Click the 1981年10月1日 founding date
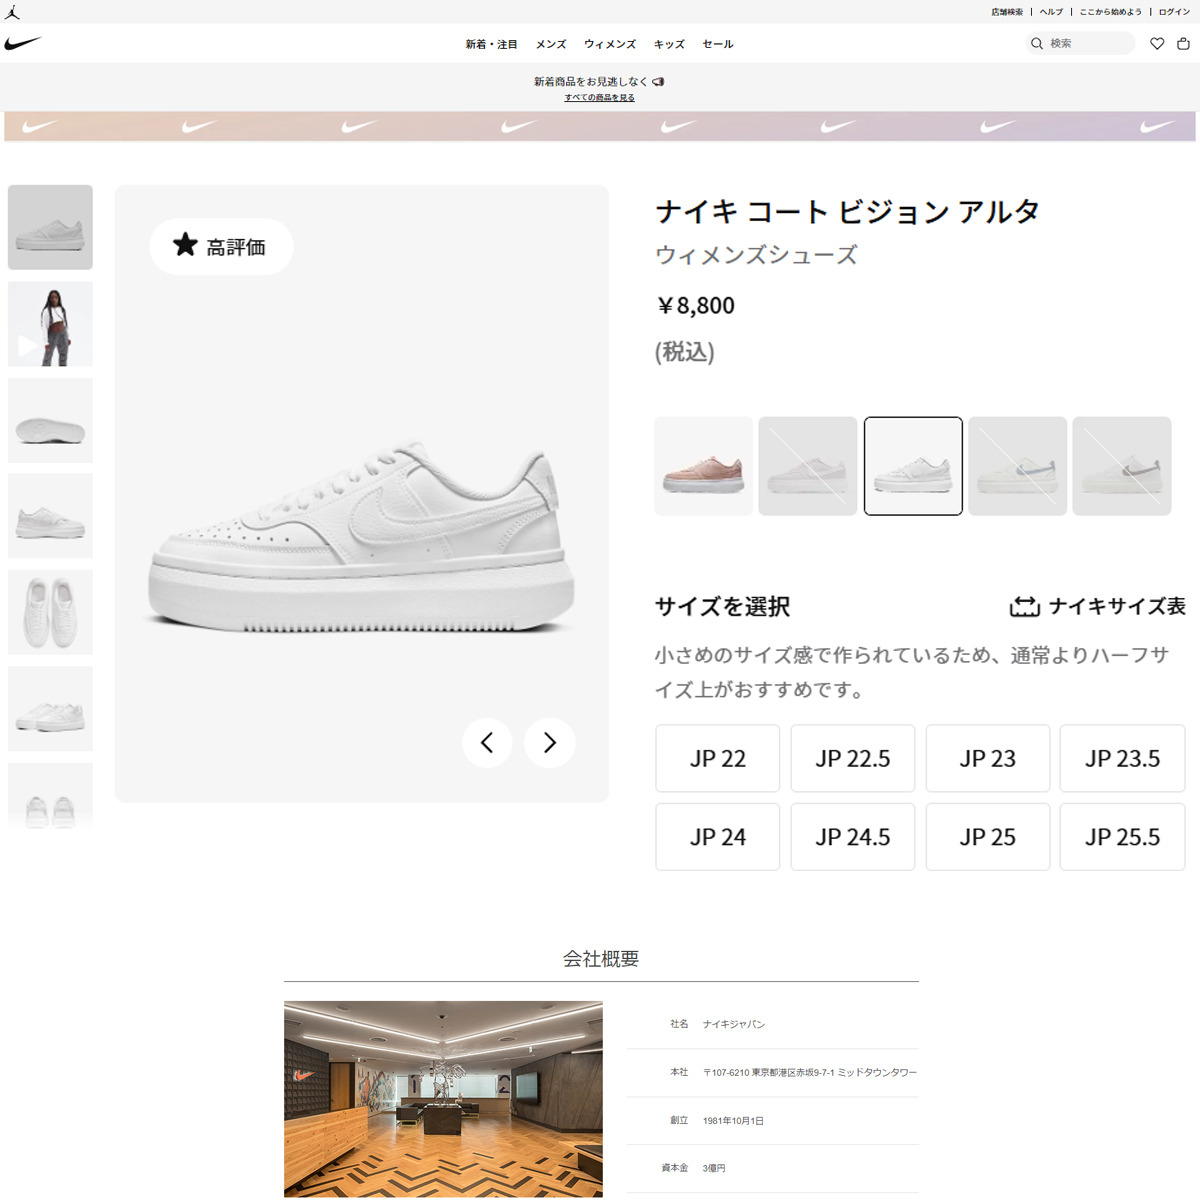This screenshot has width=1200, height=1200. [733, 1121]
